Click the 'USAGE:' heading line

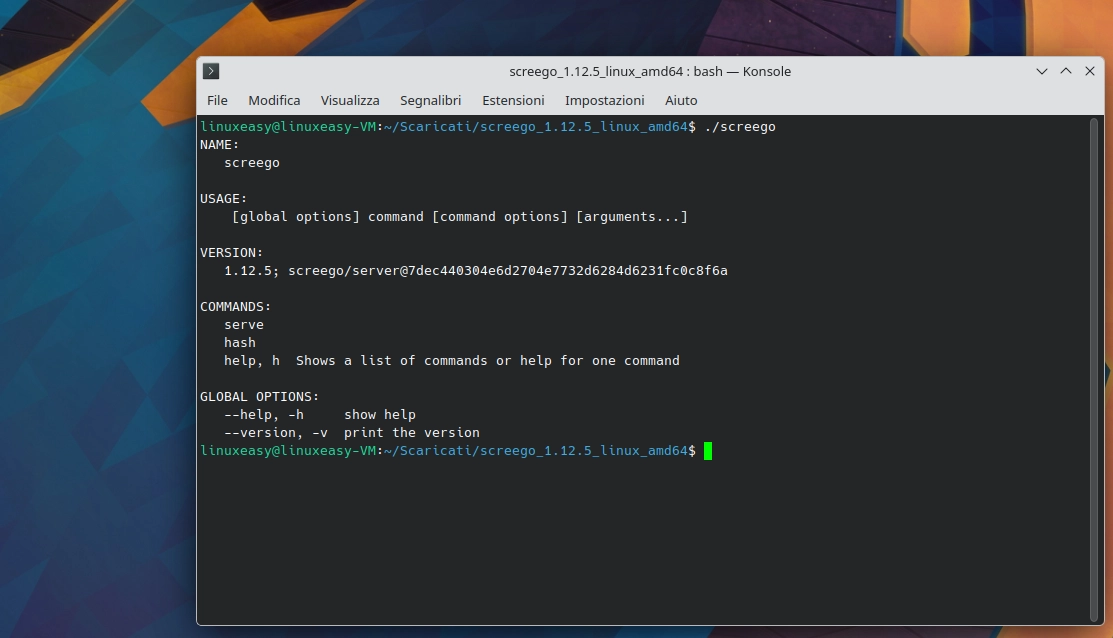[224, 199]
